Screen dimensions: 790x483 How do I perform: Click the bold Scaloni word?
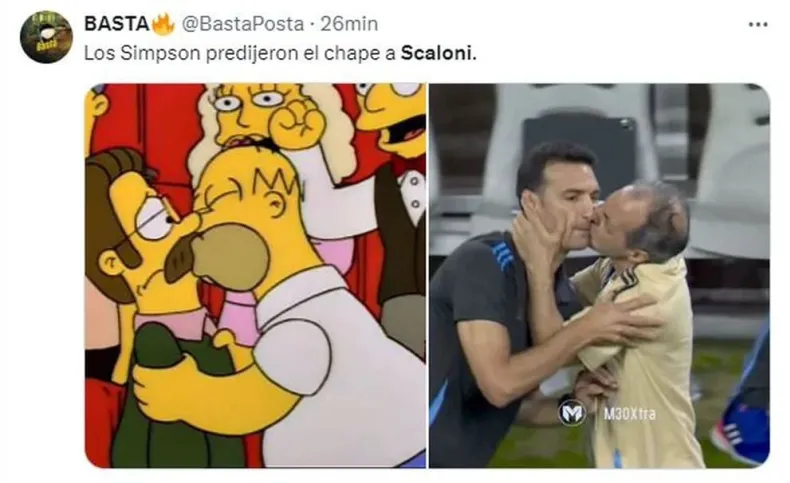click(x=438, y=53)
